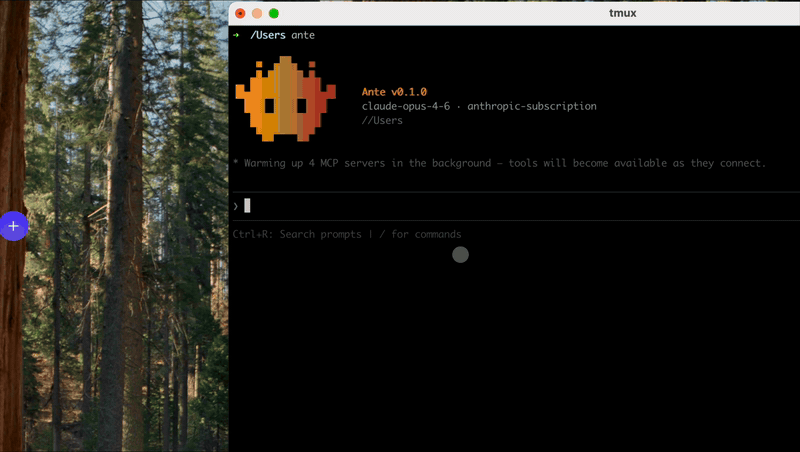The height and width of the screenshot is (452, 800).
Task: Maximize the tmux window with green button
Action: click(274, 13)
